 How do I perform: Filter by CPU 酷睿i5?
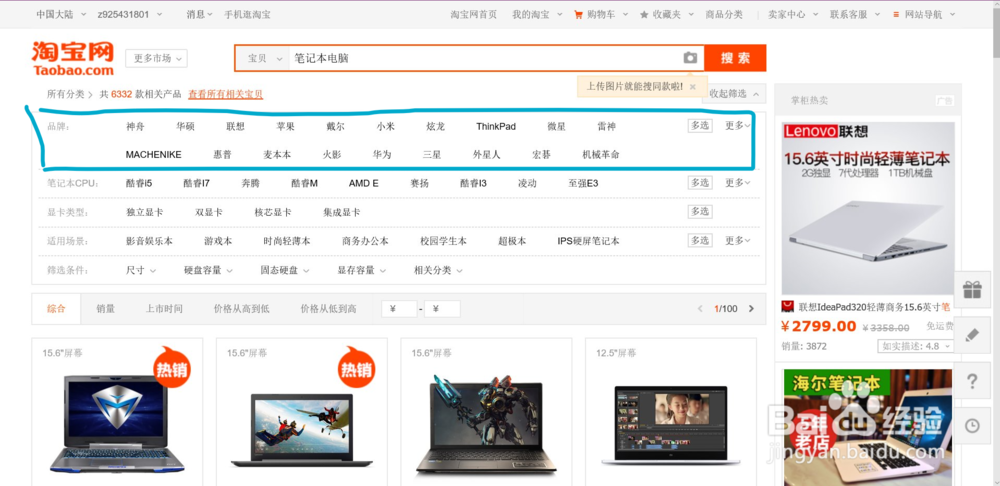tap(139, 183)
